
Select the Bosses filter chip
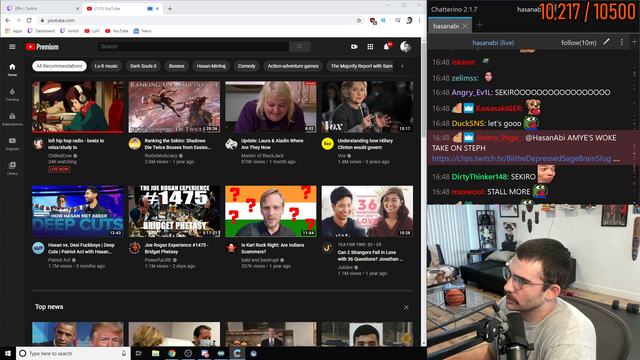(177, 66)
